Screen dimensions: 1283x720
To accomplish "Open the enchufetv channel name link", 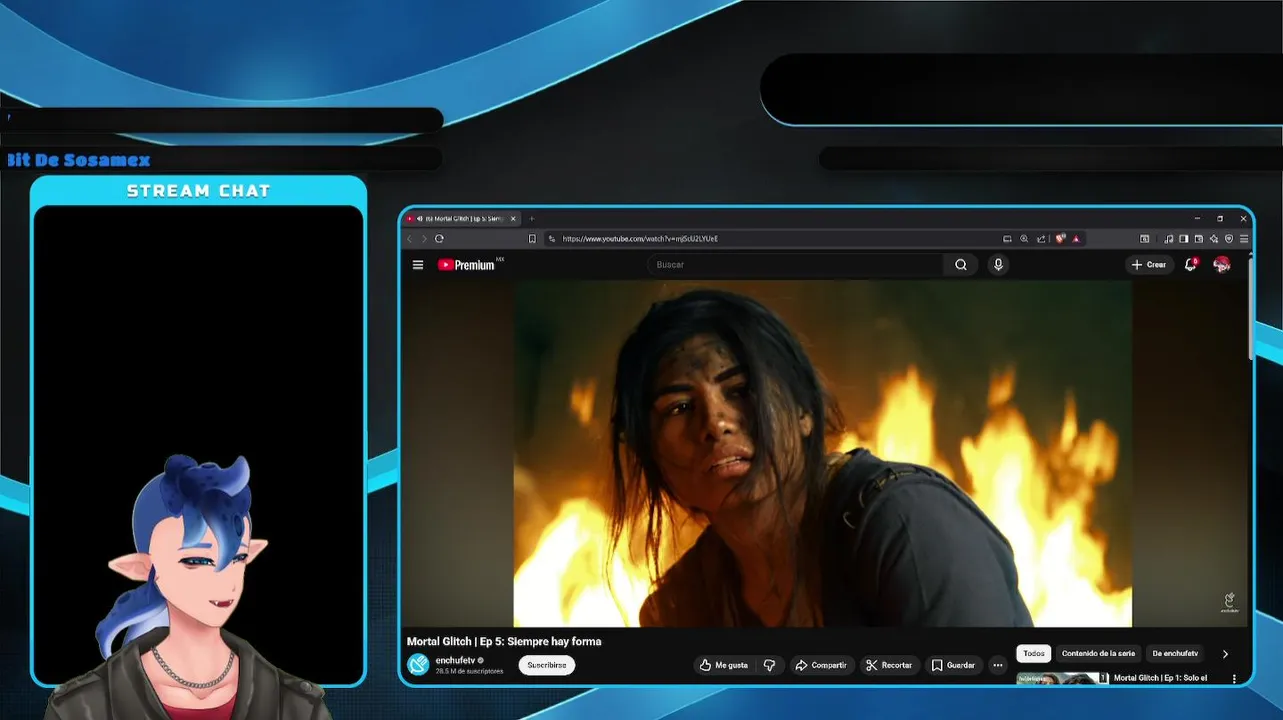I will 454,661.
